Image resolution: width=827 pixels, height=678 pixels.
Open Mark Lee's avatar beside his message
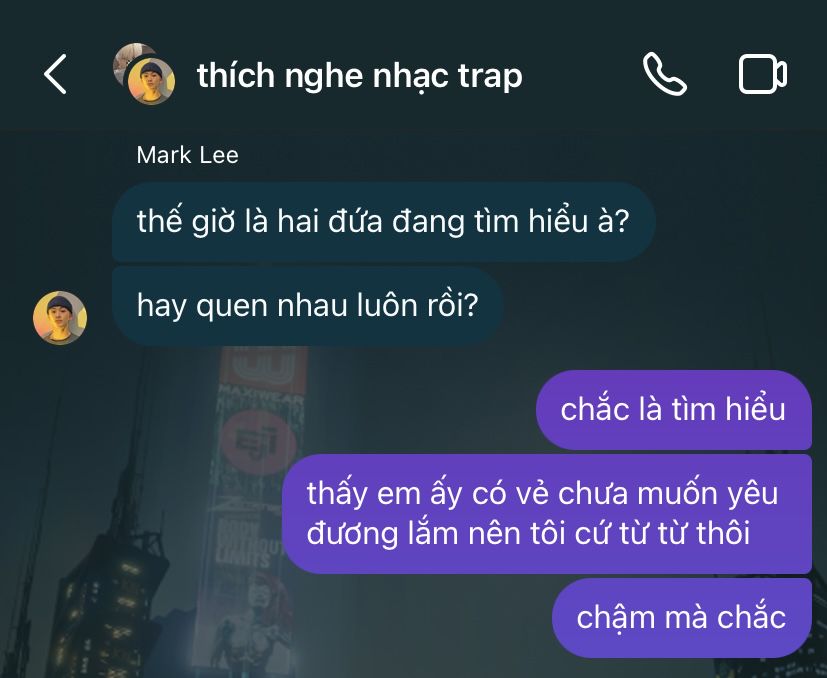(60, 318)
